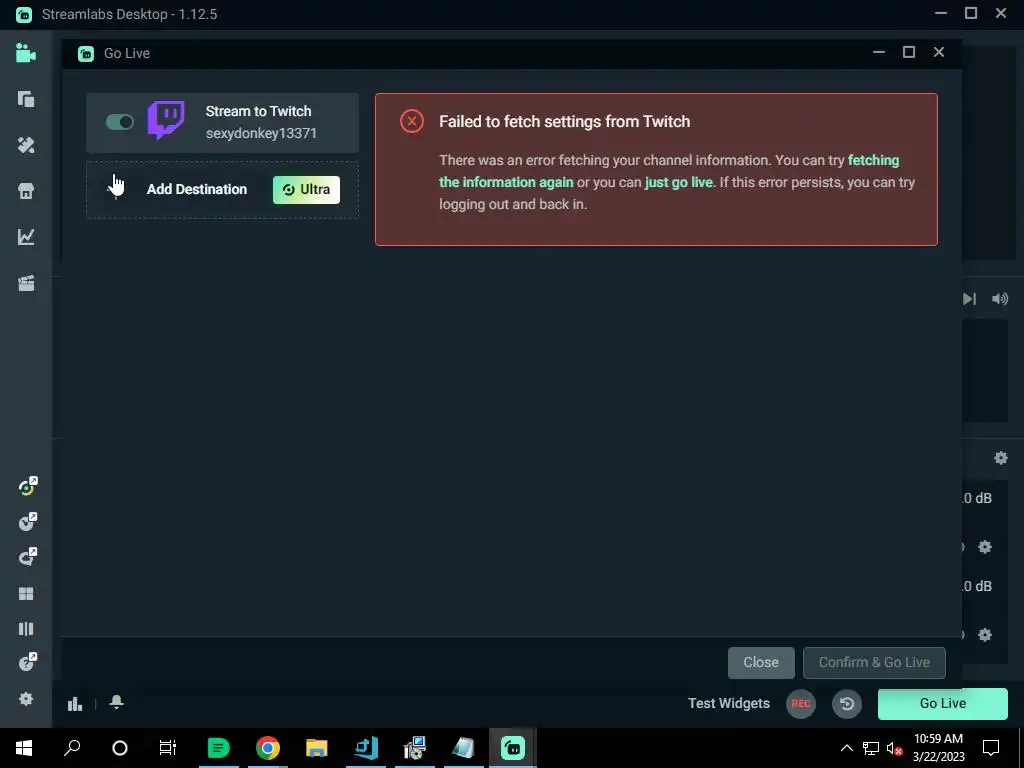Open the multicolor ring external-link sidebar icon
This screenshot has height=768, width=1024.
[27, 487]
